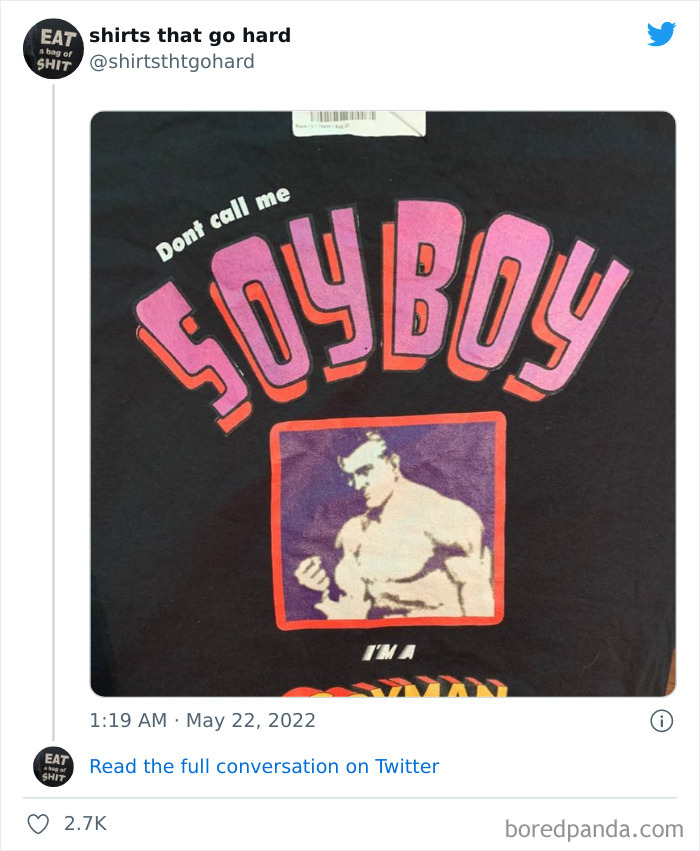Click the yellow SOYMAN text at photo bottom
This screenshot has height=851, width=700.
pyautogui.click(x=394, y=687)
